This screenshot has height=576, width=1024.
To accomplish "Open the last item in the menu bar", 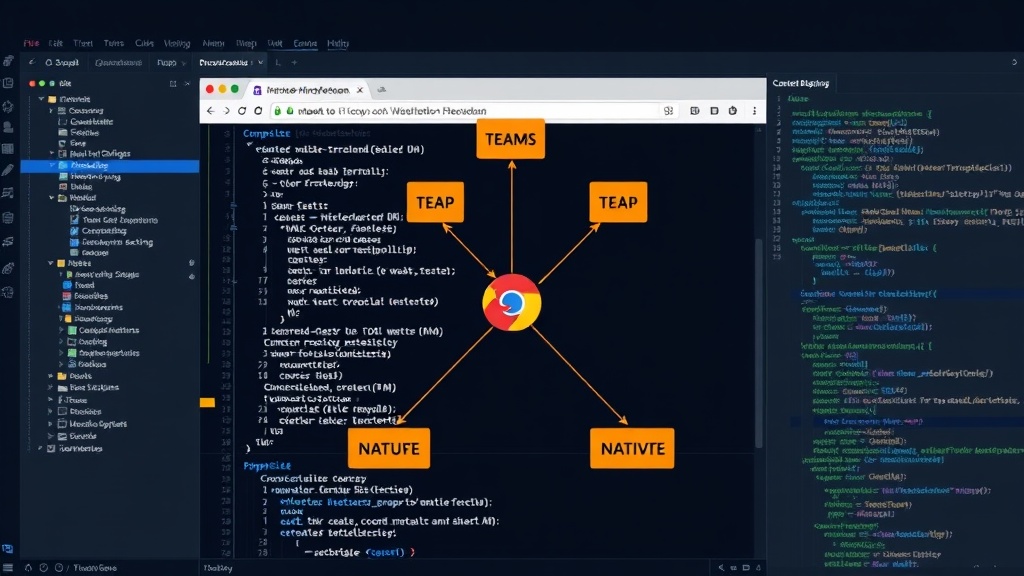I will 338,43.
